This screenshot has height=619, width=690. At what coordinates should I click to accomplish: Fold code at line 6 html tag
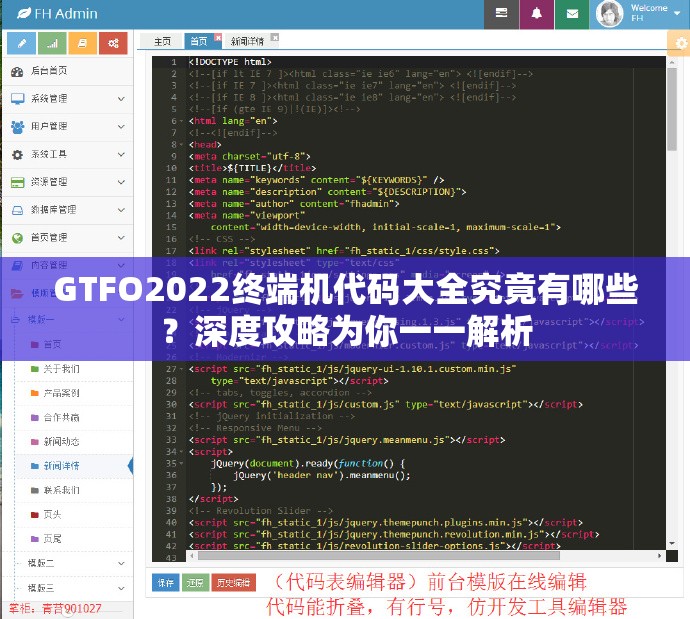coord(181,121)
